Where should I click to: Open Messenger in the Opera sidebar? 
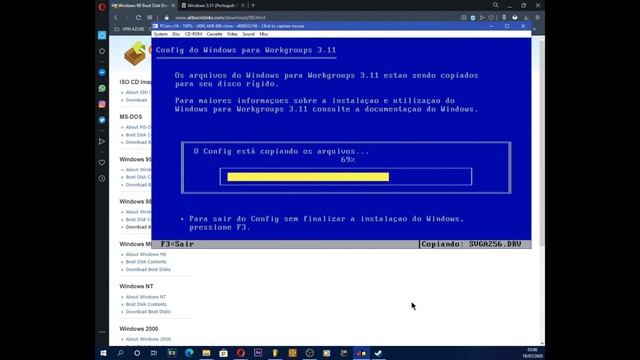102,72
